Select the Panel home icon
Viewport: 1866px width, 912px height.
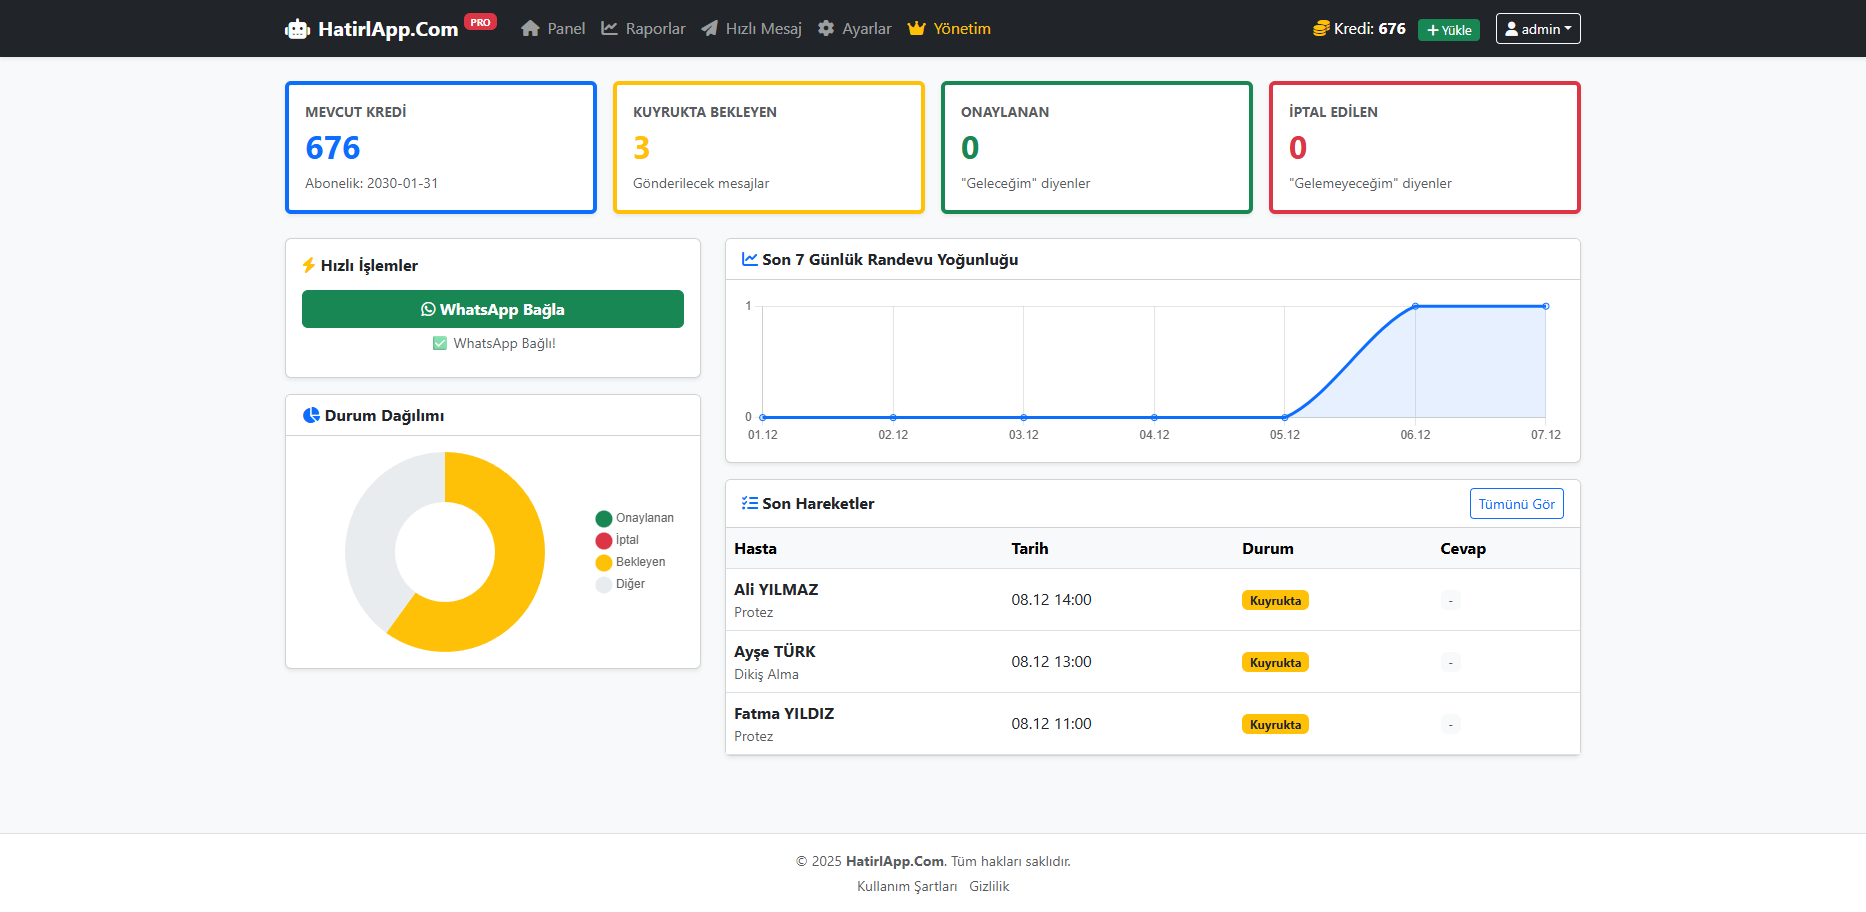[x=531, y=28]
